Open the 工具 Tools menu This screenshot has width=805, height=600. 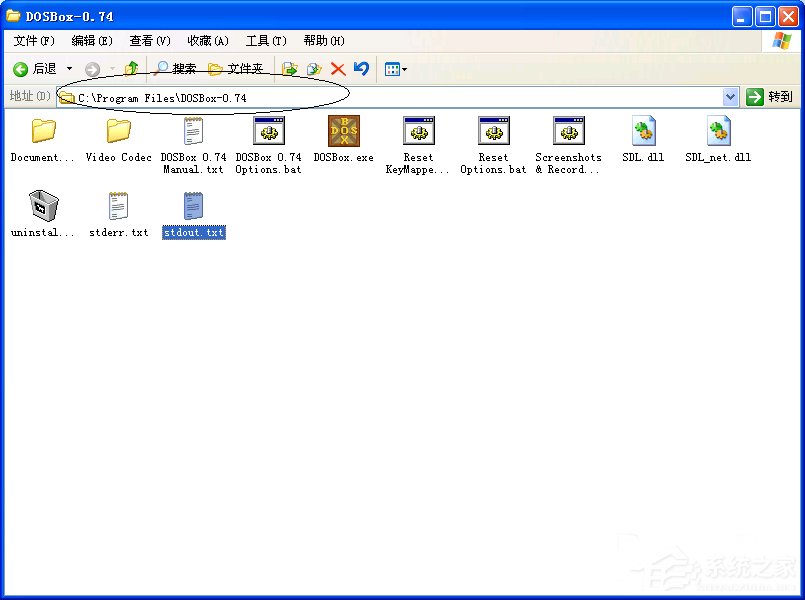click(x=264, y=40)
